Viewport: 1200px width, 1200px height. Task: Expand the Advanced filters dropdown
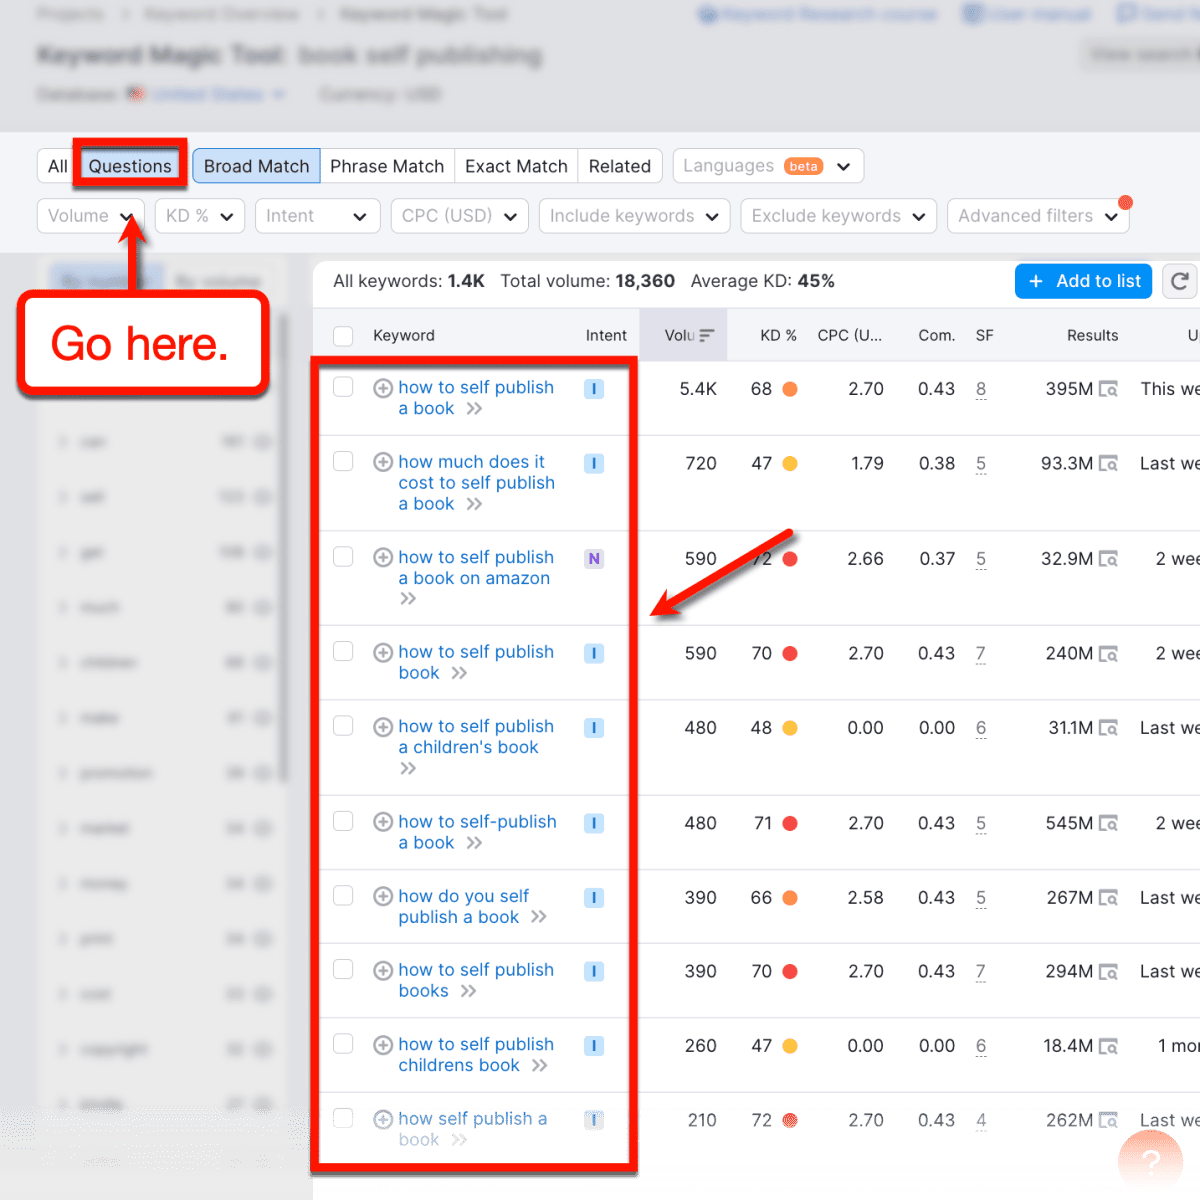pyautogui.click(x=1038, y=215)
